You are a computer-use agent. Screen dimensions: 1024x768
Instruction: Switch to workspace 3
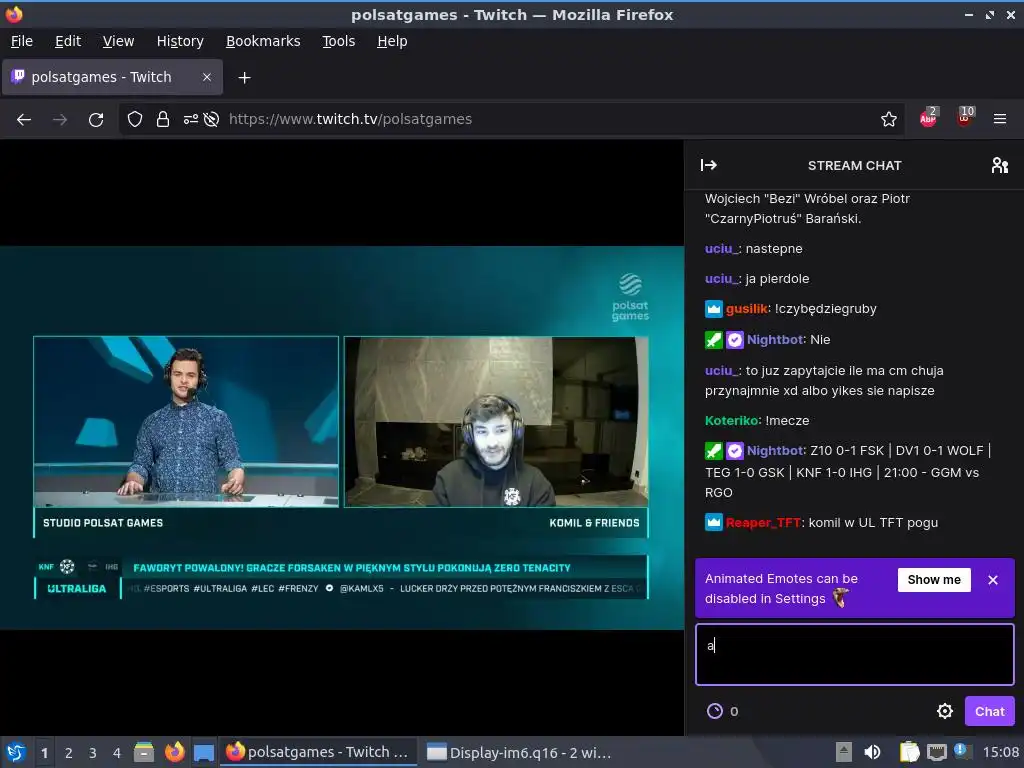click(93, 753)
